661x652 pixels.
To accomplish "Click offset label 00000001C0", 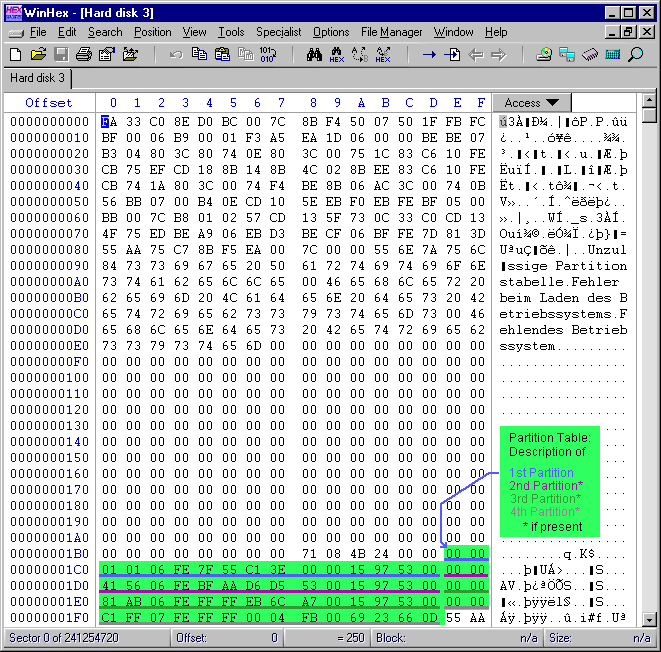I will point(50,570).
